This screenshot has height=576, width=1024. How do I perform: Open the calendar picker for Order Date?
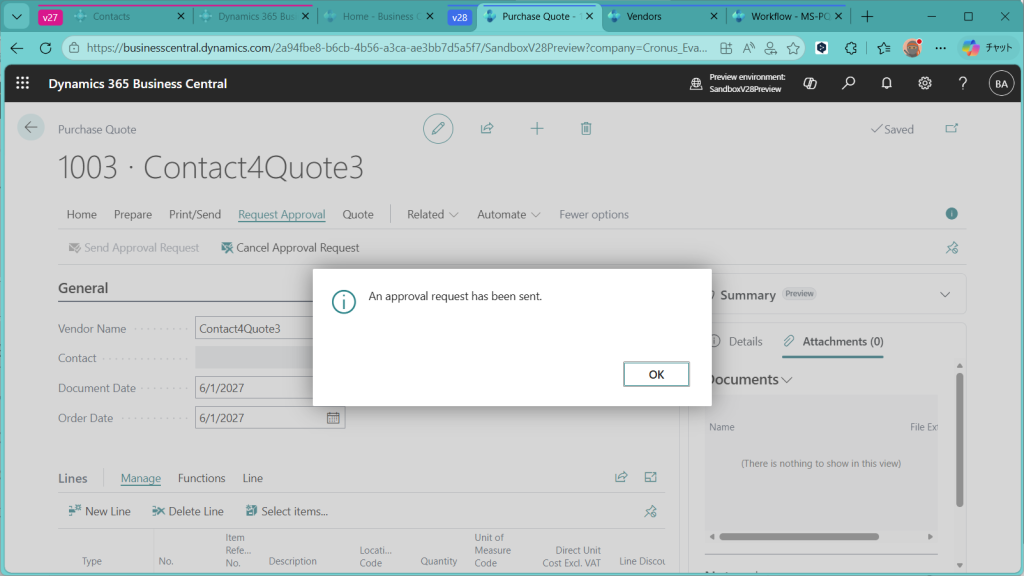coord(334,418)
